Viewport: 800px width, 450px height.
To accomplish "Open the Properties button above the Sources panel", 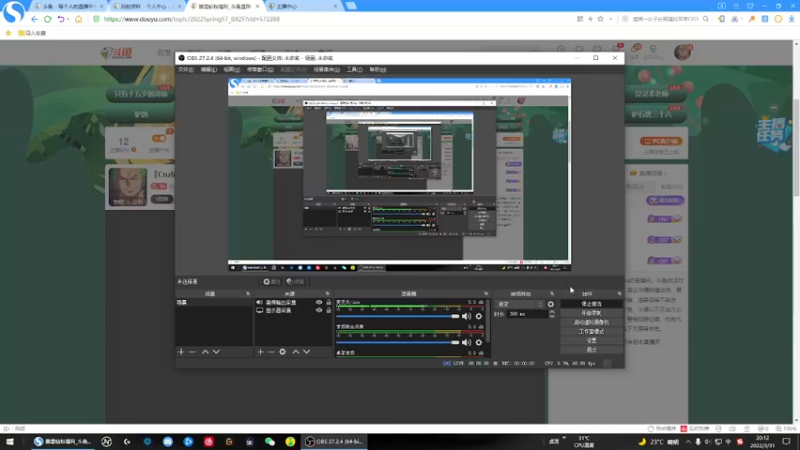I will [271, 282].
